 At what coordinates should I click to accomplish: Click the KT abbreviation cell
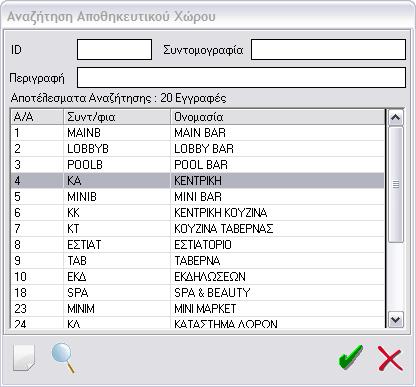pos(117,229)
